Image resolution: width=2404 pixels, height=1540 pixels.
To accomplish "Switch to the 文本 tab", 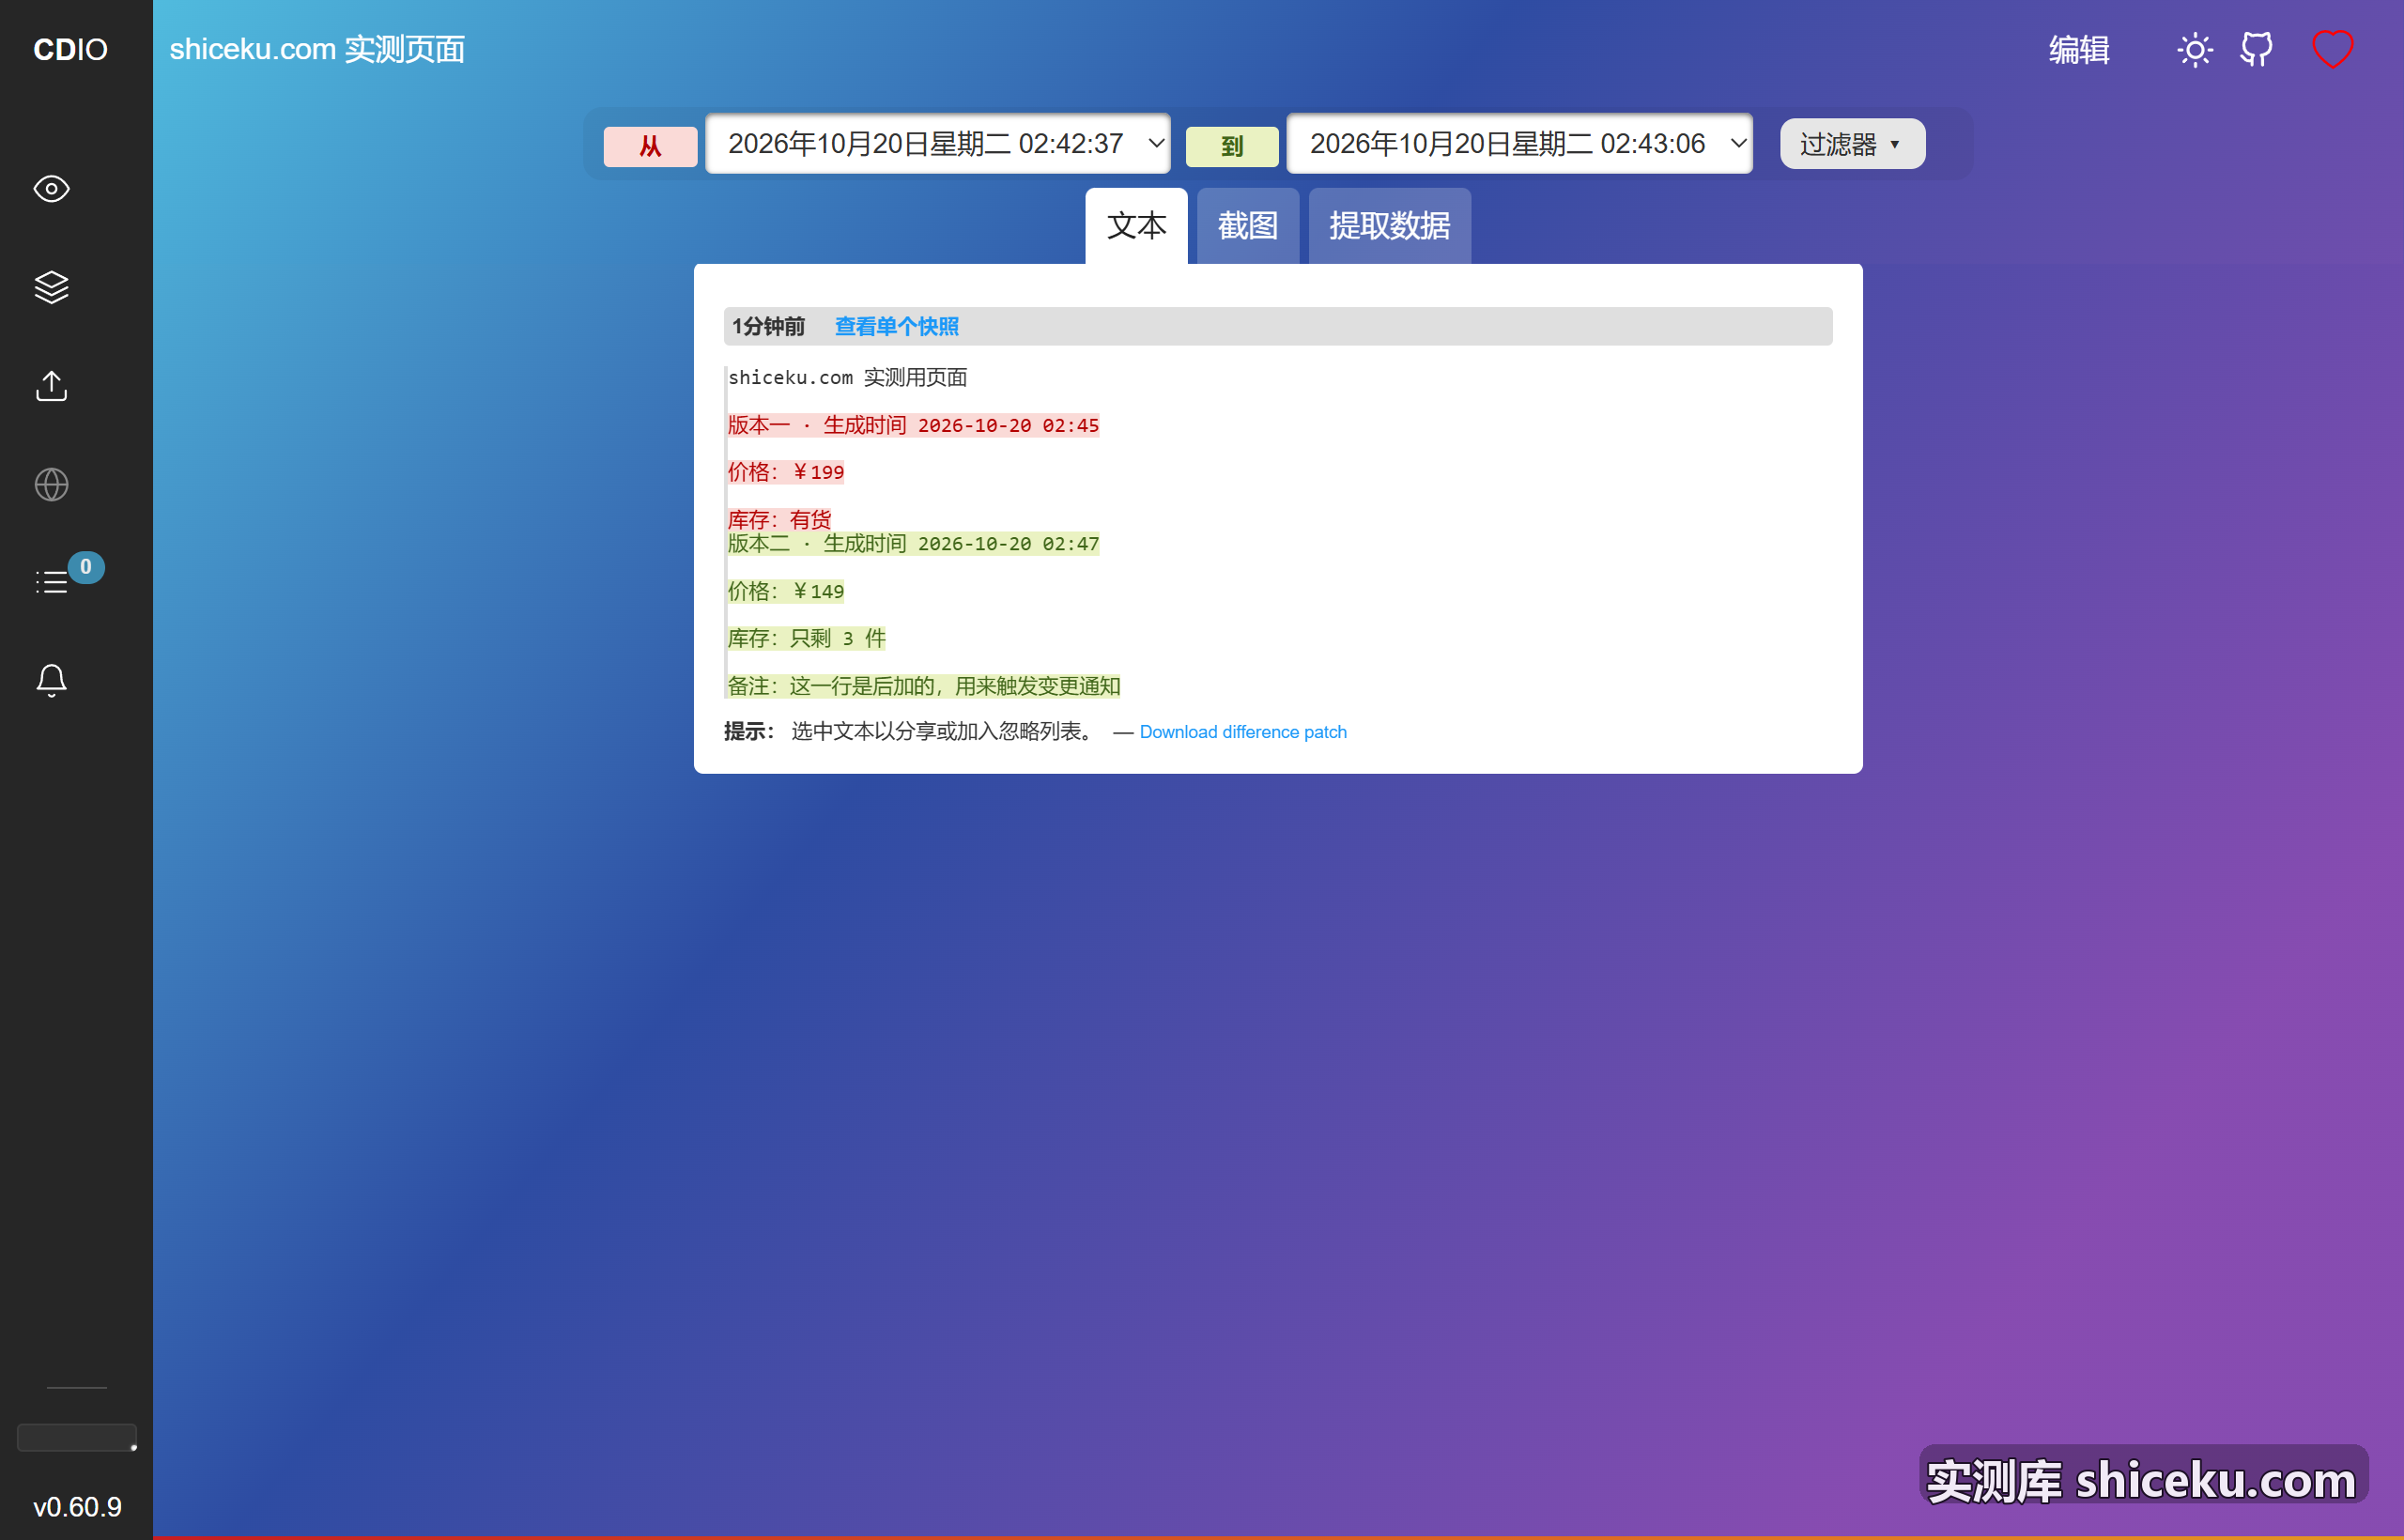I will pyautogui.click(x=1136, y=226).
